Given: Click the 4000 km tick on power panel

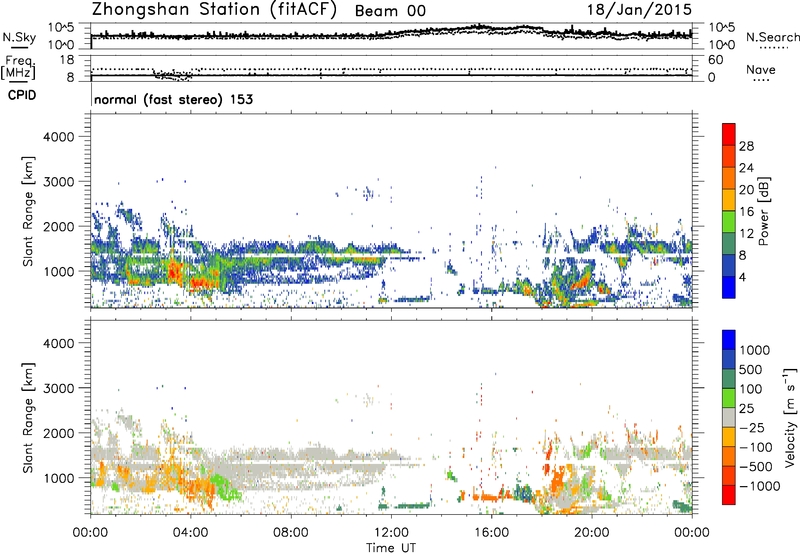Looking at the screenshot, I should 59,137.
